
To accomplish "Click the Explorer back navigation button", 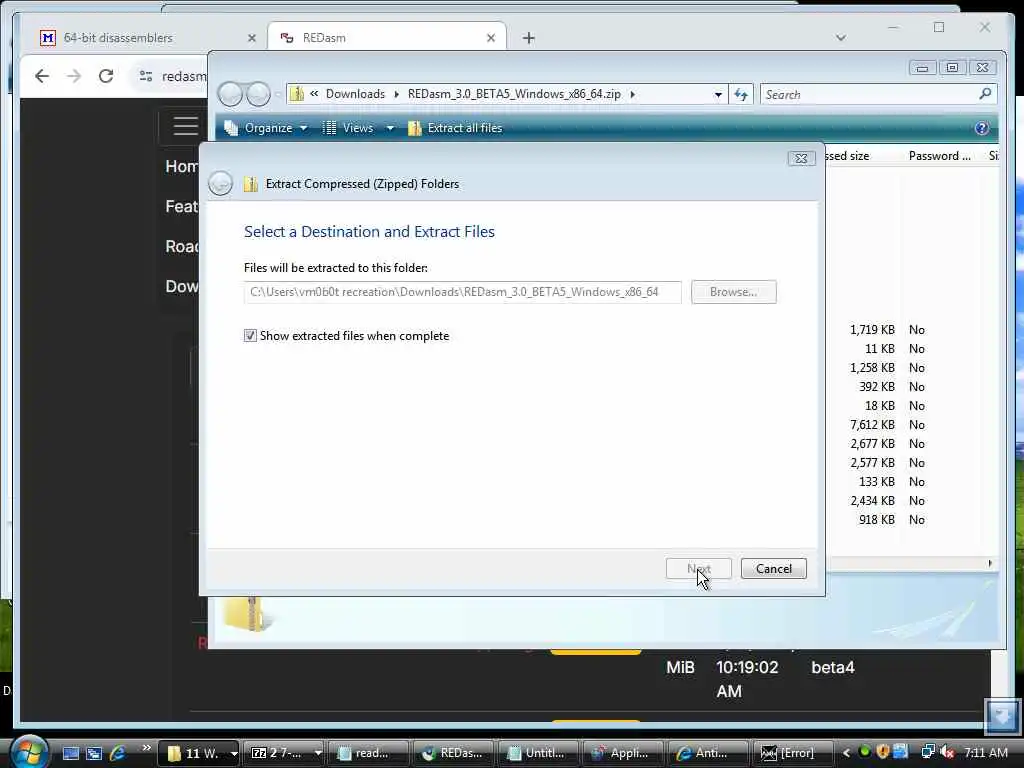I will [x=230, y=94].
